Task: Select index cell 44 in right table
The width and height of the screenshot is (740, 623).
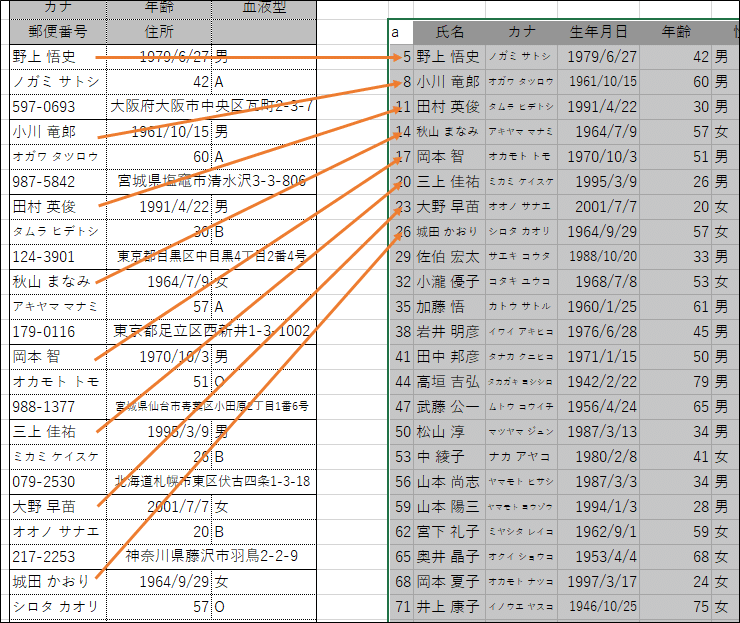Action: tap(401, 382)
